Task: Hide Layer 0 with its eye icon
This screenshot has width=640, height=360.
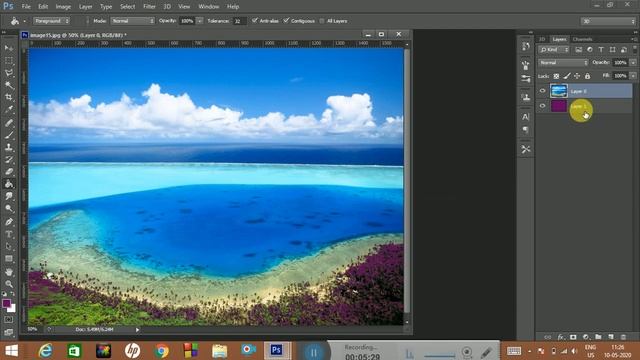Action: pyautogui.click(x=542, y=91)
